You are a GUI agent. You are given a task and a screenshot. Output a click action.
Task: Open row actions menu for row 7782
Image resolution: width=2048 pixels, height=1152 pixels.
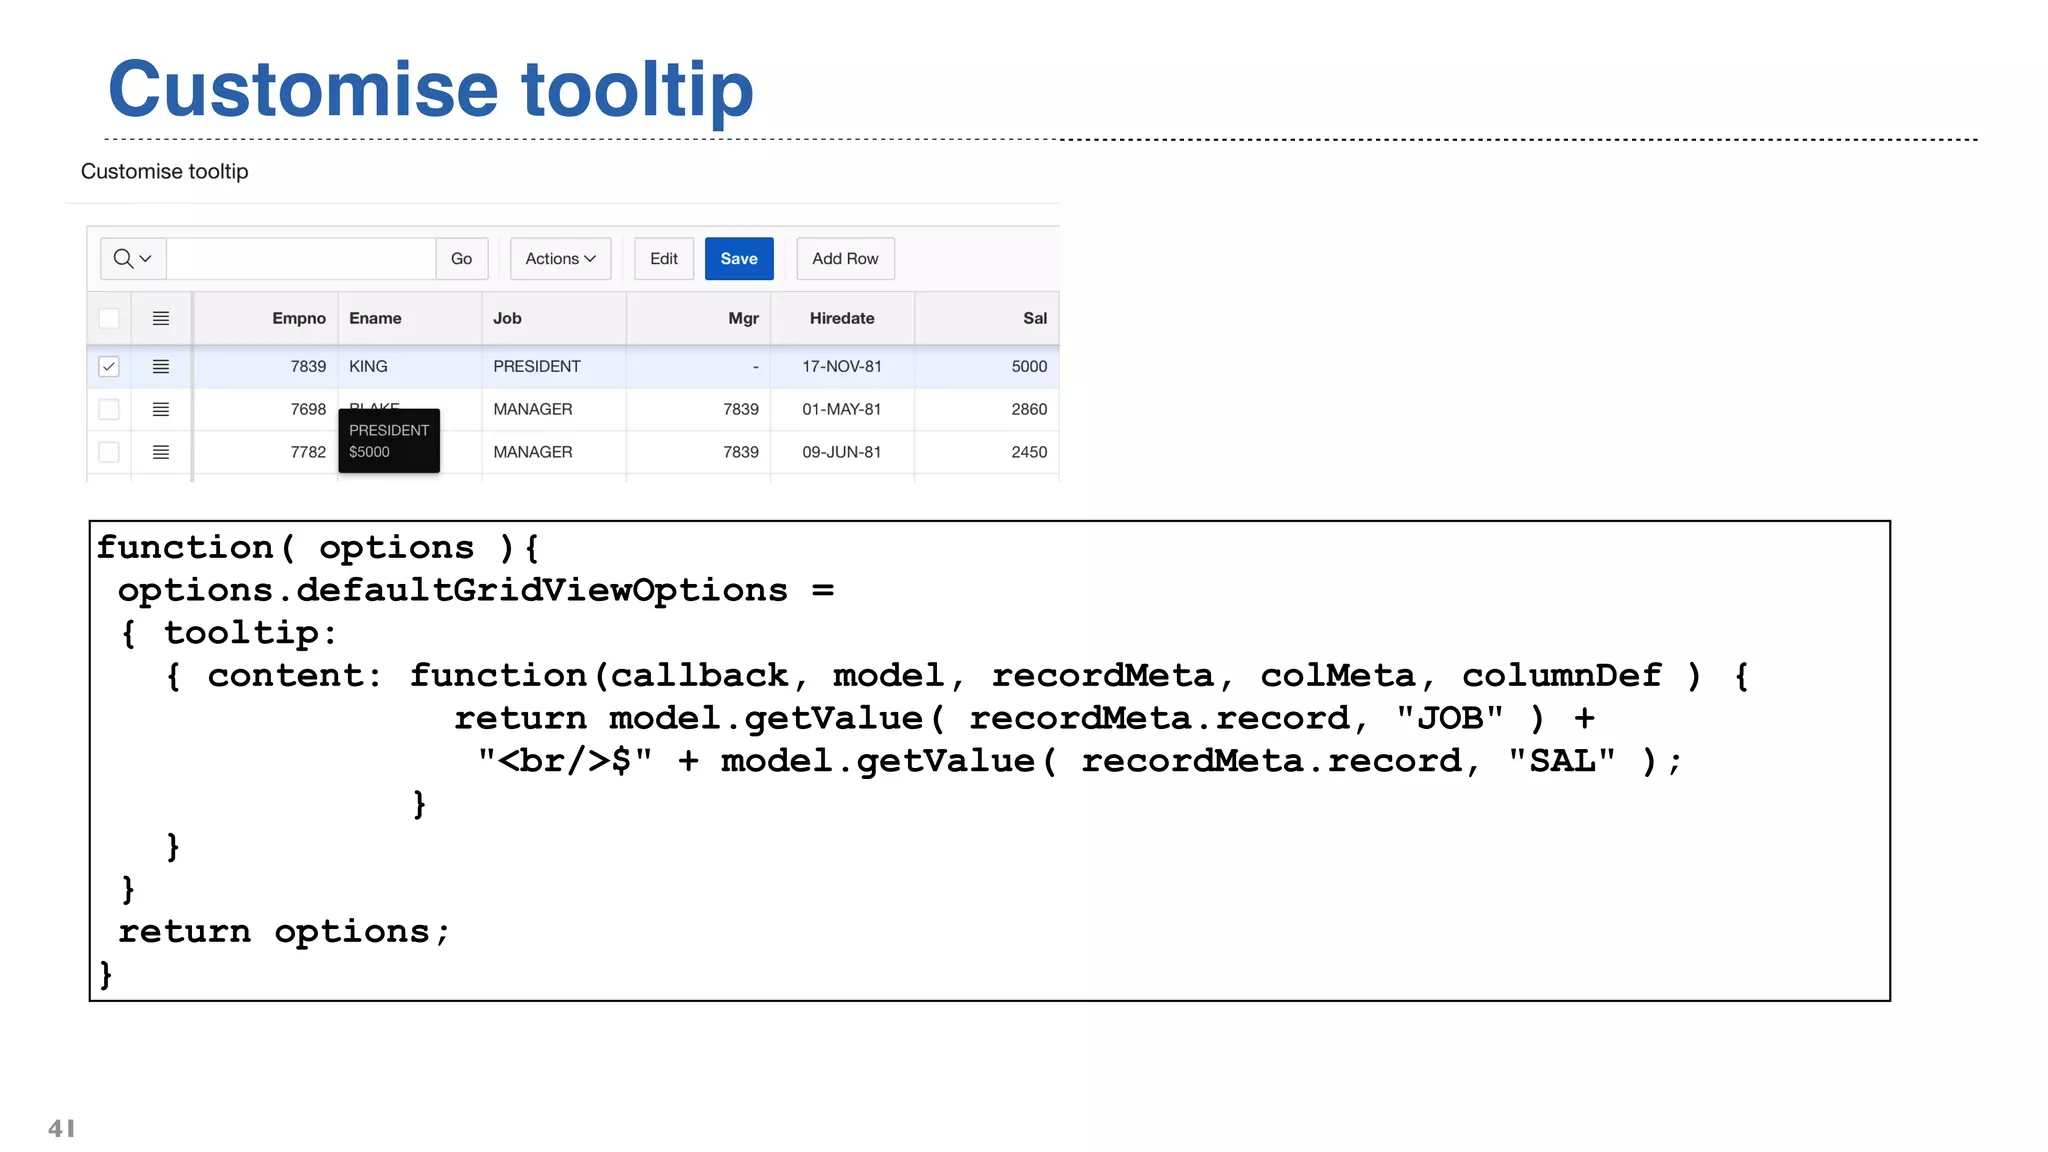161,452
